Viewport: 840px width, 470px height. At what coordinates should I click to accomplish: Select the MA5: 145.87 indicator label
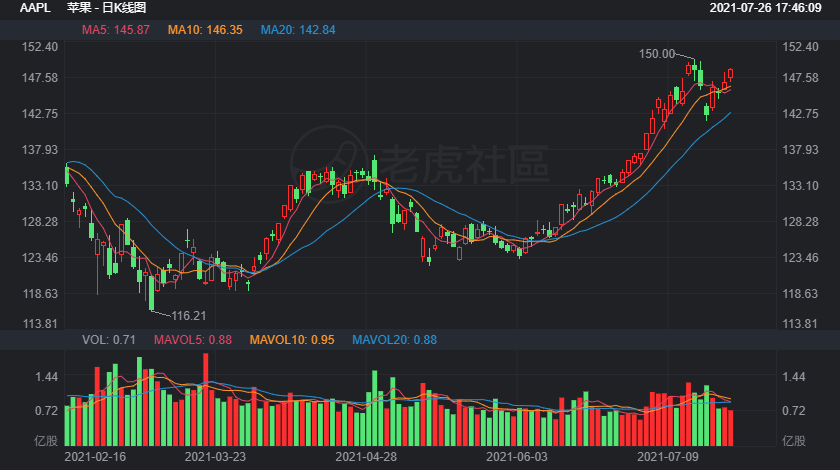[x=116, y=30]
